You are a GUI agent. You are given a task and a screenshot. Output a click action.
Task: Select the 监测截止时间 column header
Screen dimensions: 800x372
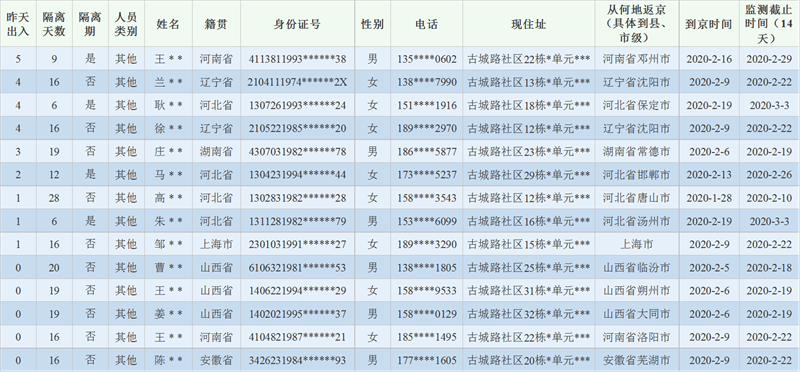coord(769,24)
